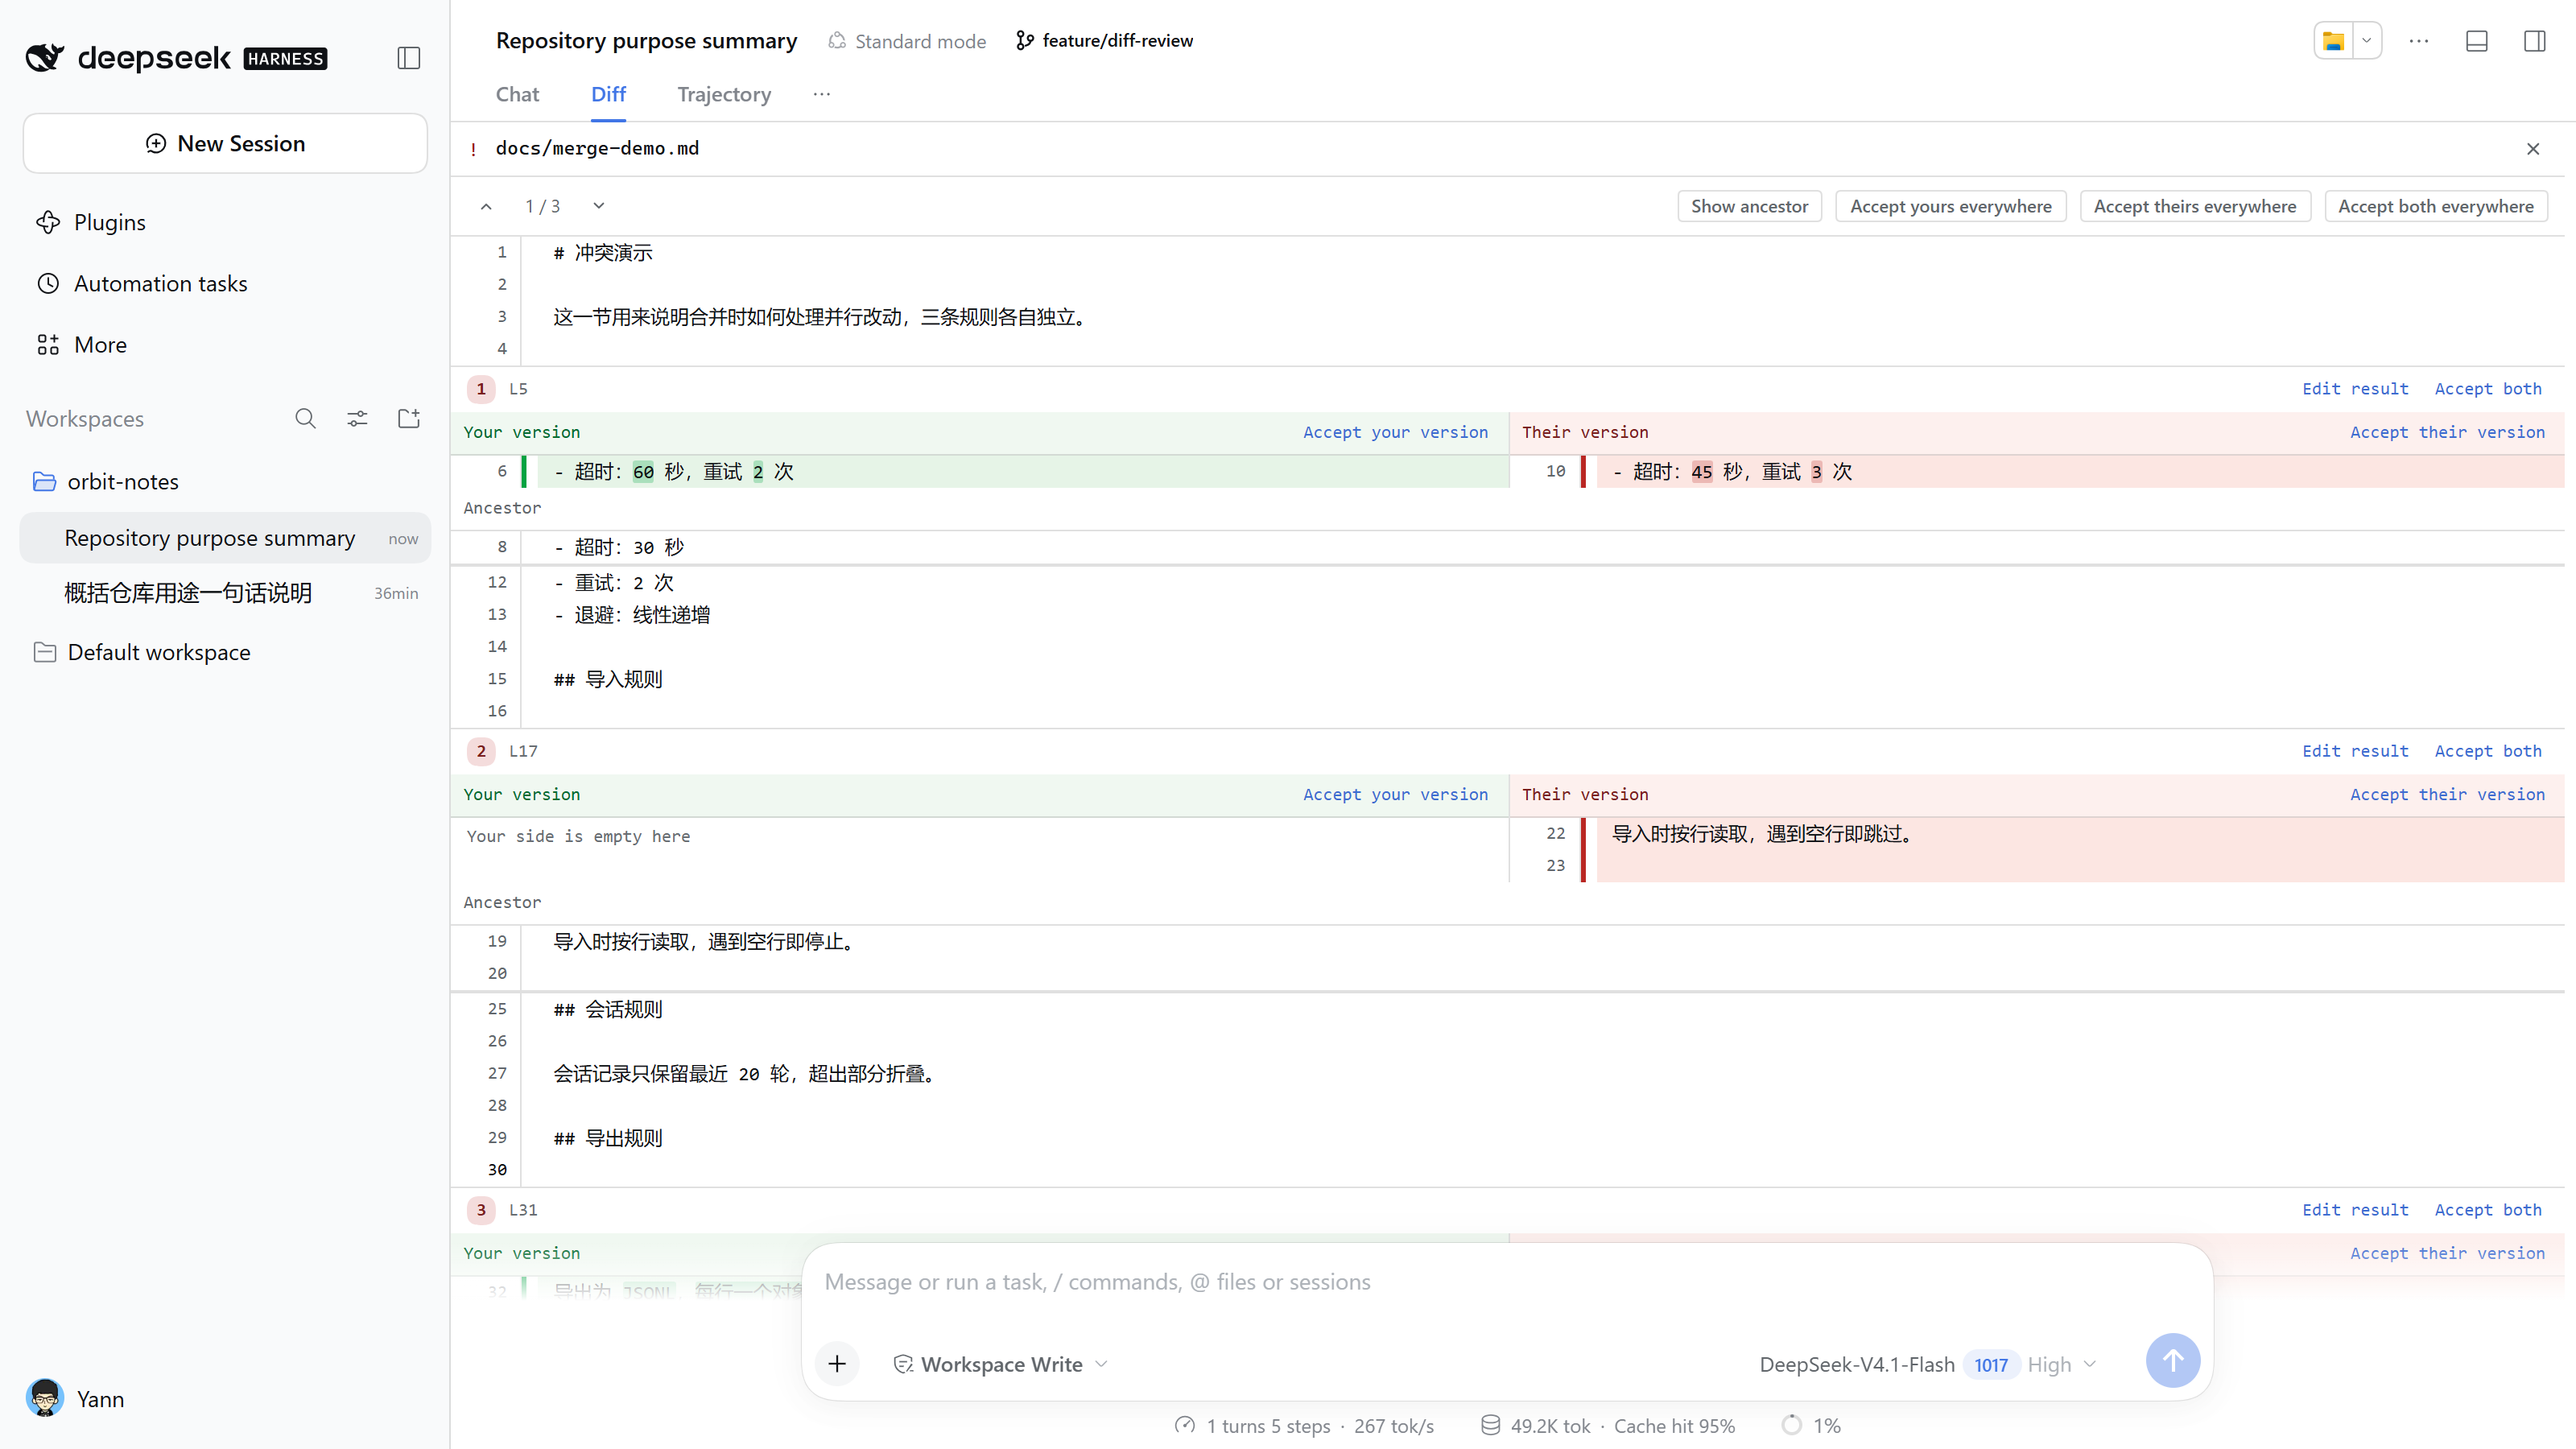Open the 概括仓库用途一句话说明 session
2576x1449 pixels.
(x=226, y=593)
